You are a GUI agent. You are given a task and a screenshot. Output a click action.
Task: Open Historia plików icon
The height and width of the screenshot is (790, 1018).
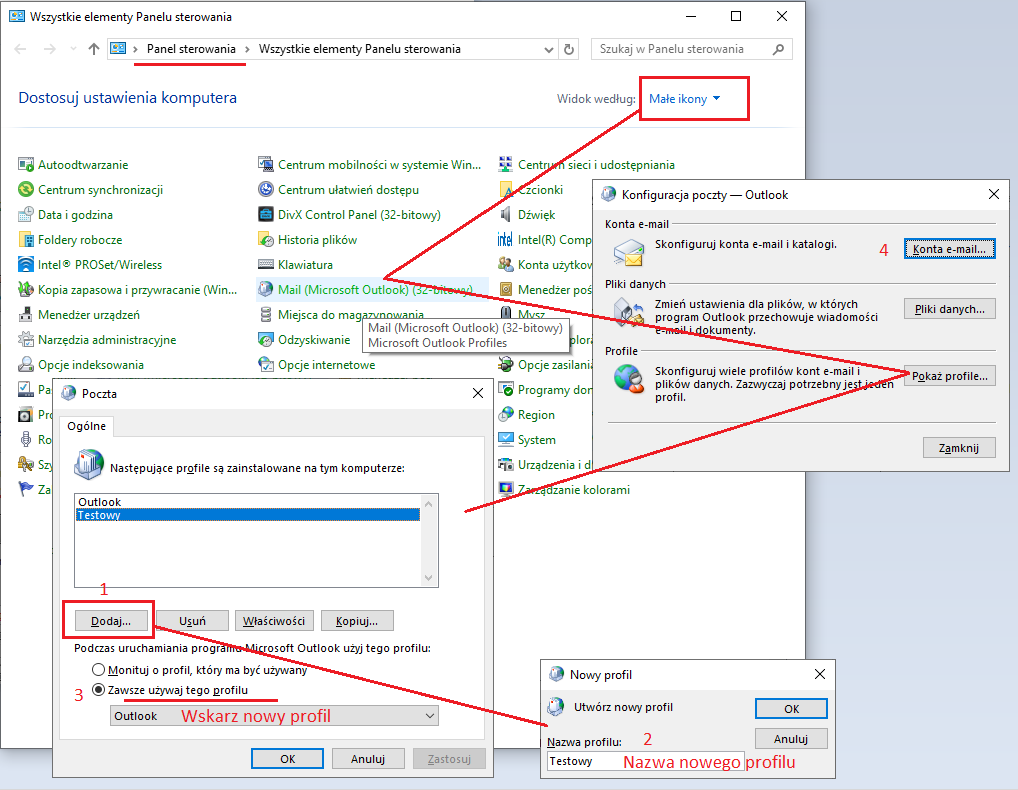[x=266, y=240]
